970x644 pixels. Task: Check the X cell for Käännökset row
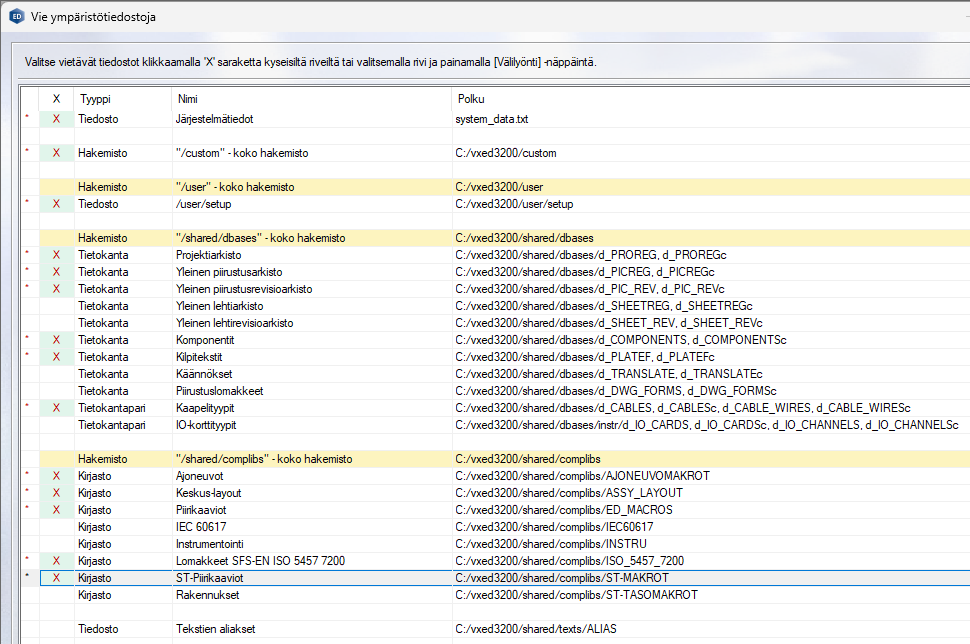tap(57, 374)
